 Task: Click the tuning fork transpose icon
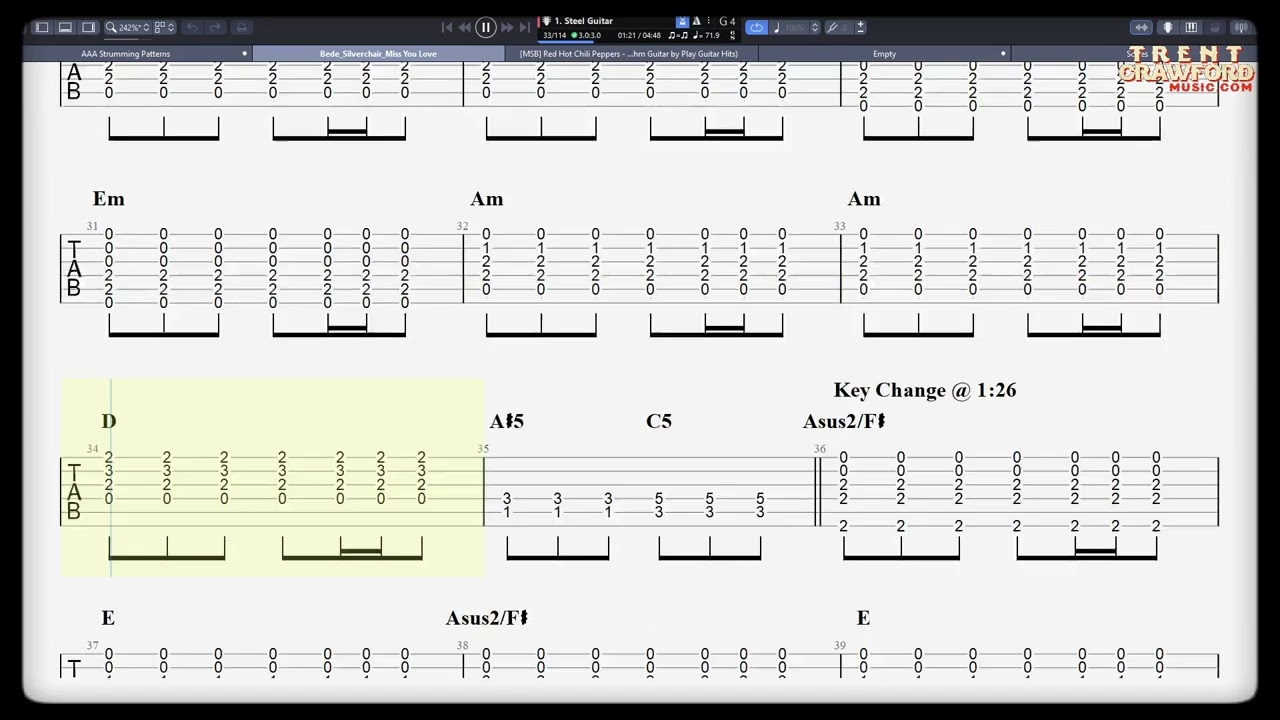832,27
